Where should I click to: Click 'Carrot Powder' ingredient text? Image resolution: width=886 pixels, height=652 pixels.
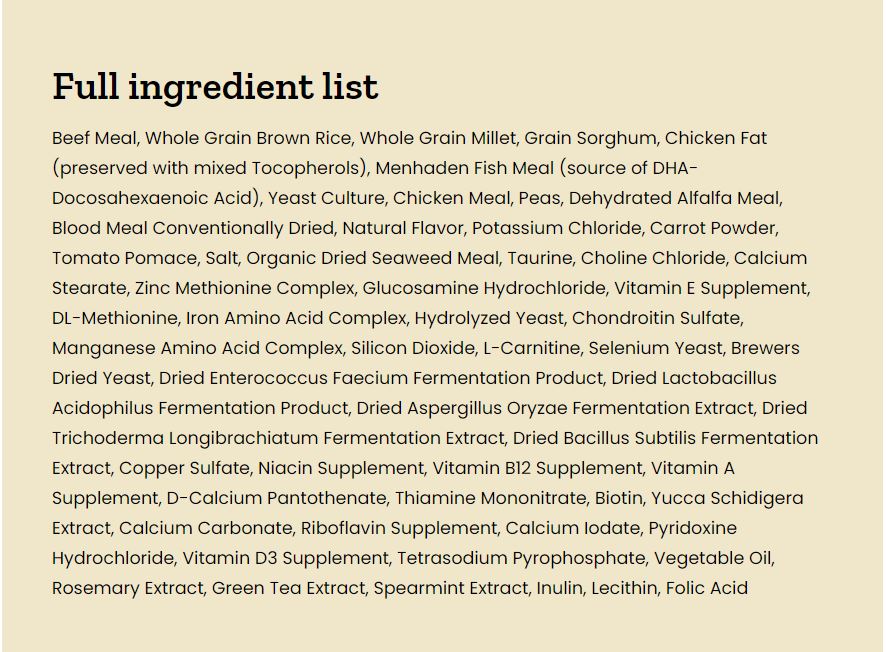(x=713, y=228)
